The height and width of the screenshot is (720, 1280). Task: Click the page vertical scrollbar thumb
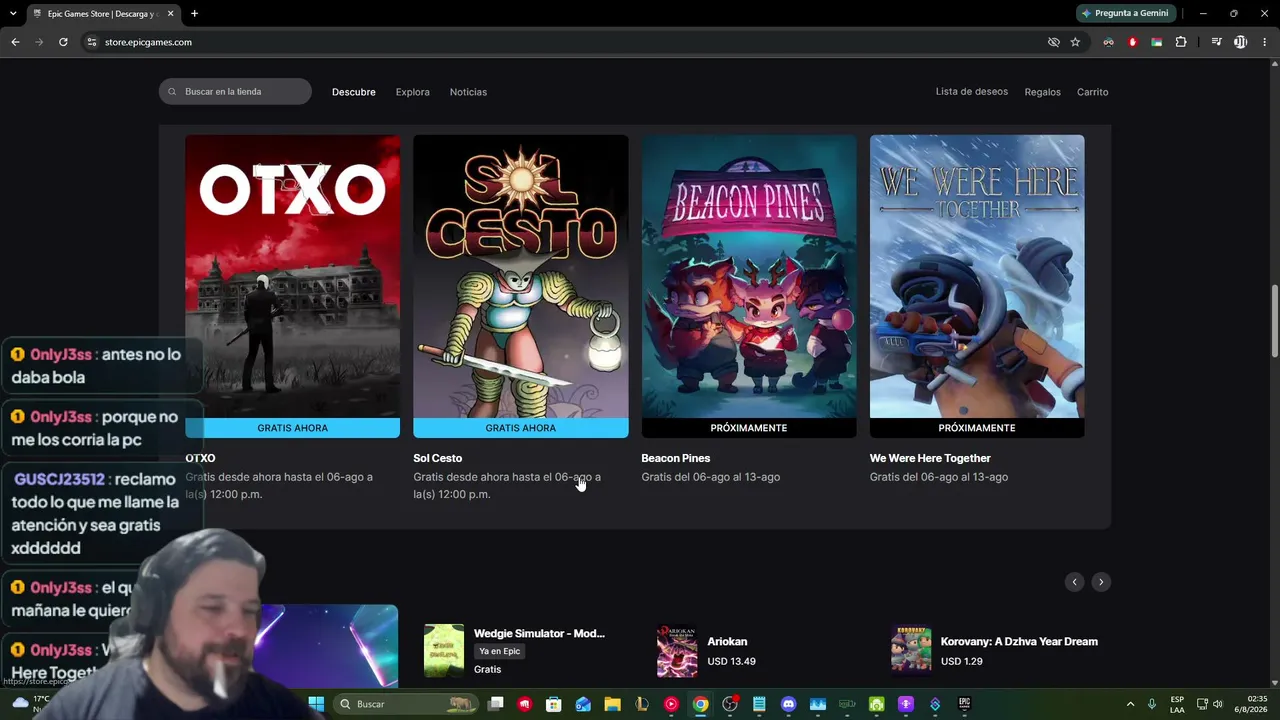point(1275,320)
